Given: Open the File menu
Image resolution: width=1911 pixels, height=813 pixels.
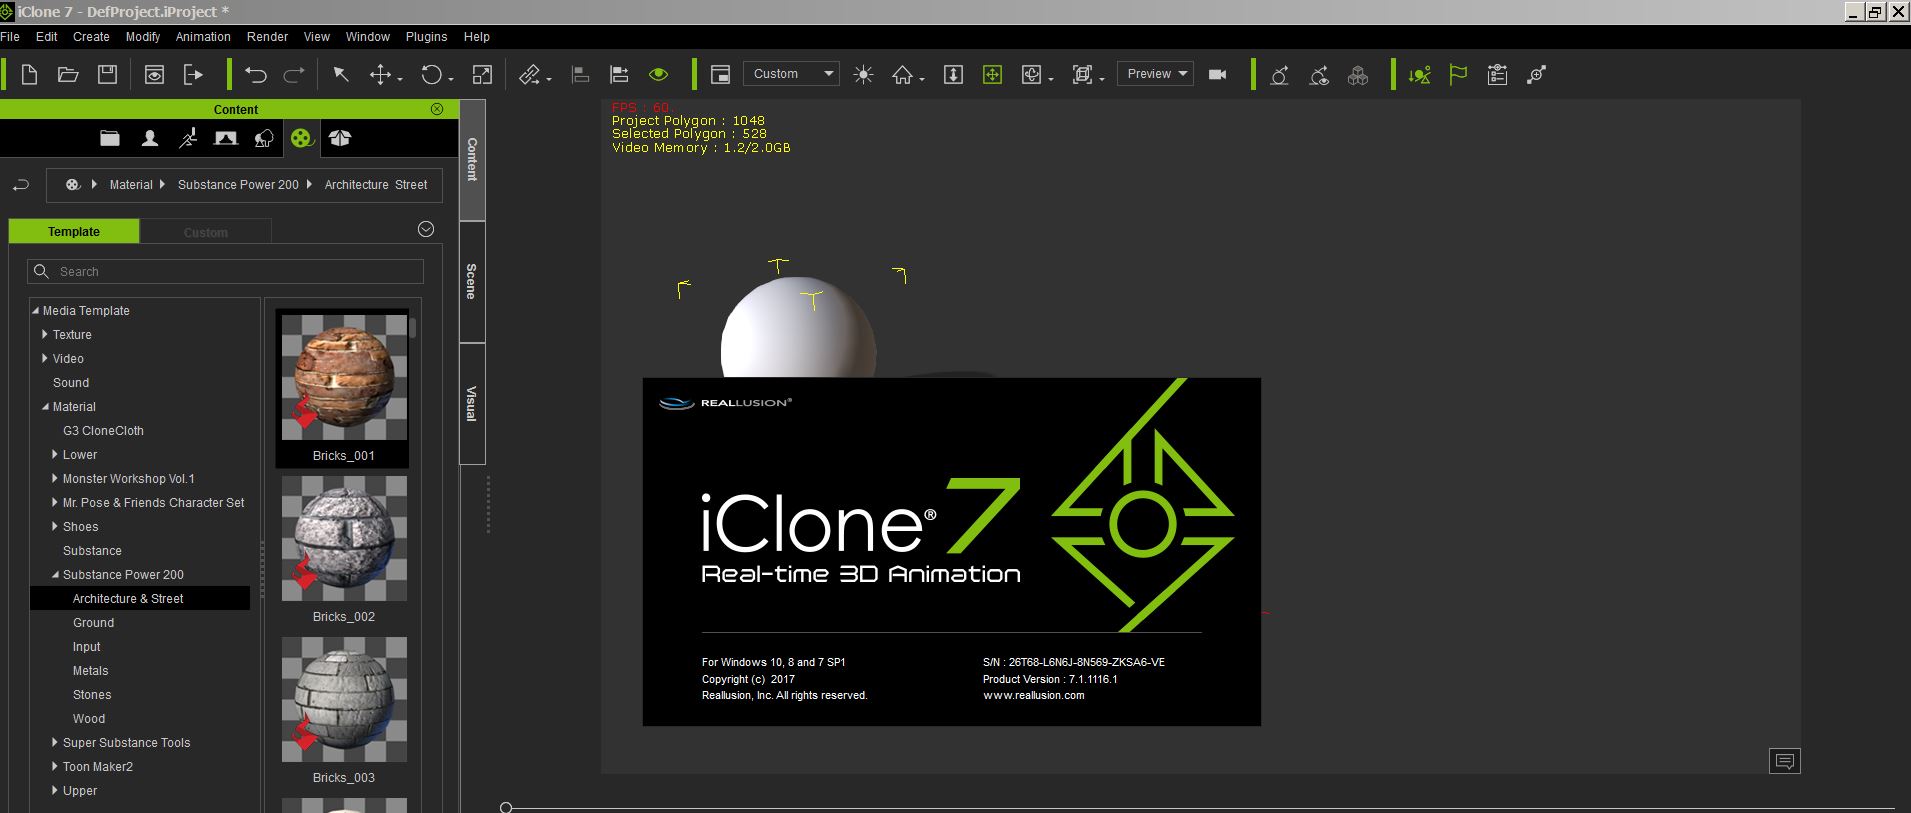Looking at the screenshot, I should click(x=10, y=36).
